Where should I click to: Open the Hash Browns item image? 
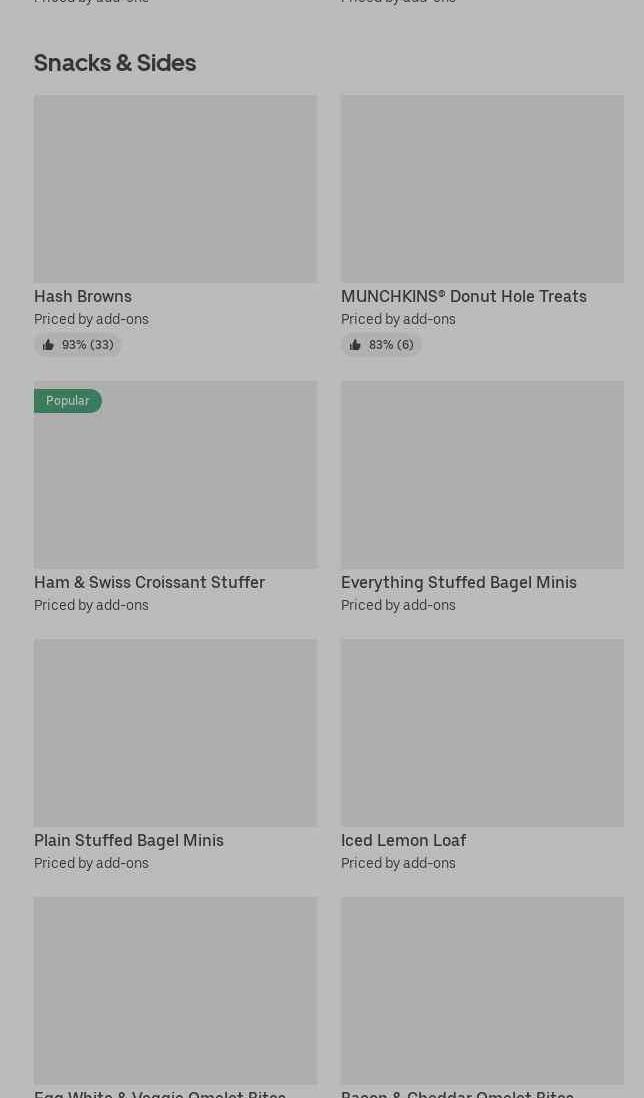click(x=175, y=188)
